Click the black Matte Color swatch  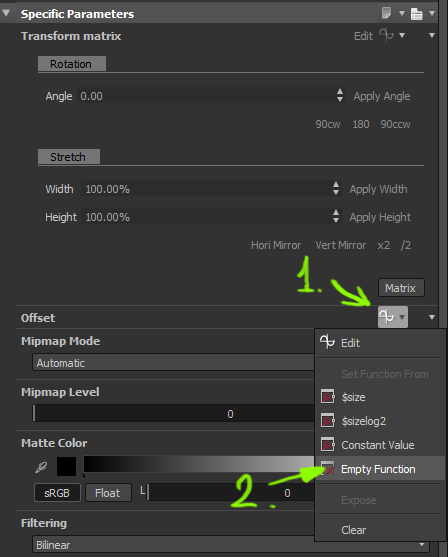coord(66,466)
